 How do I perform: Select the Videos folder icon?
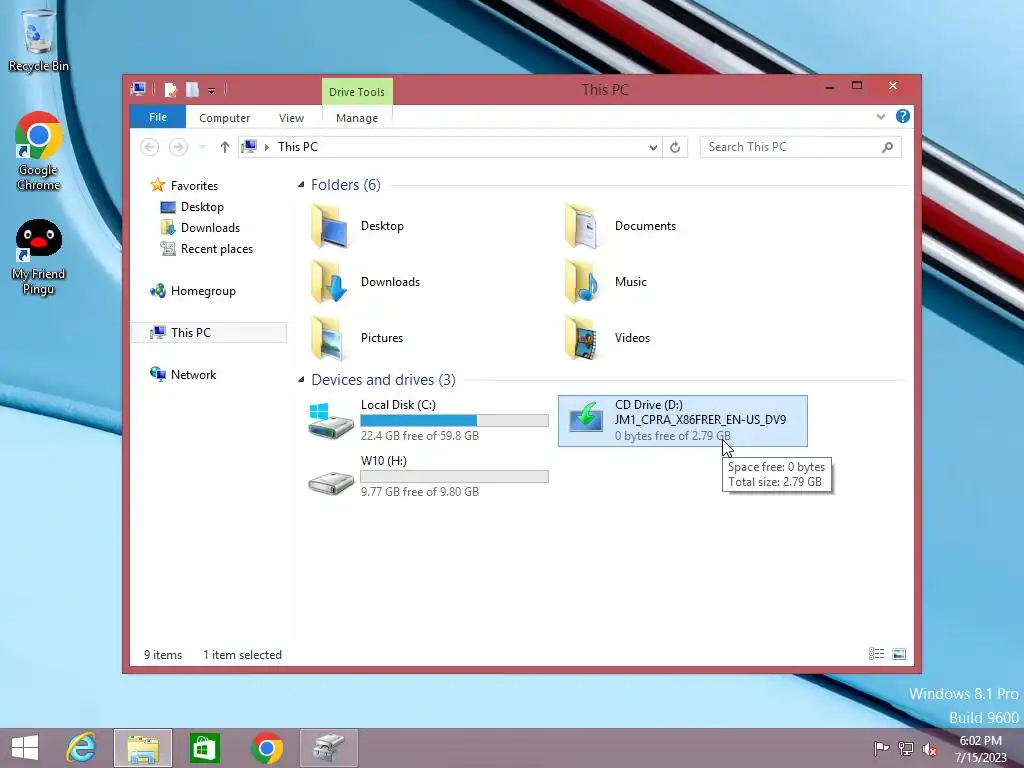tap(583, 338)
